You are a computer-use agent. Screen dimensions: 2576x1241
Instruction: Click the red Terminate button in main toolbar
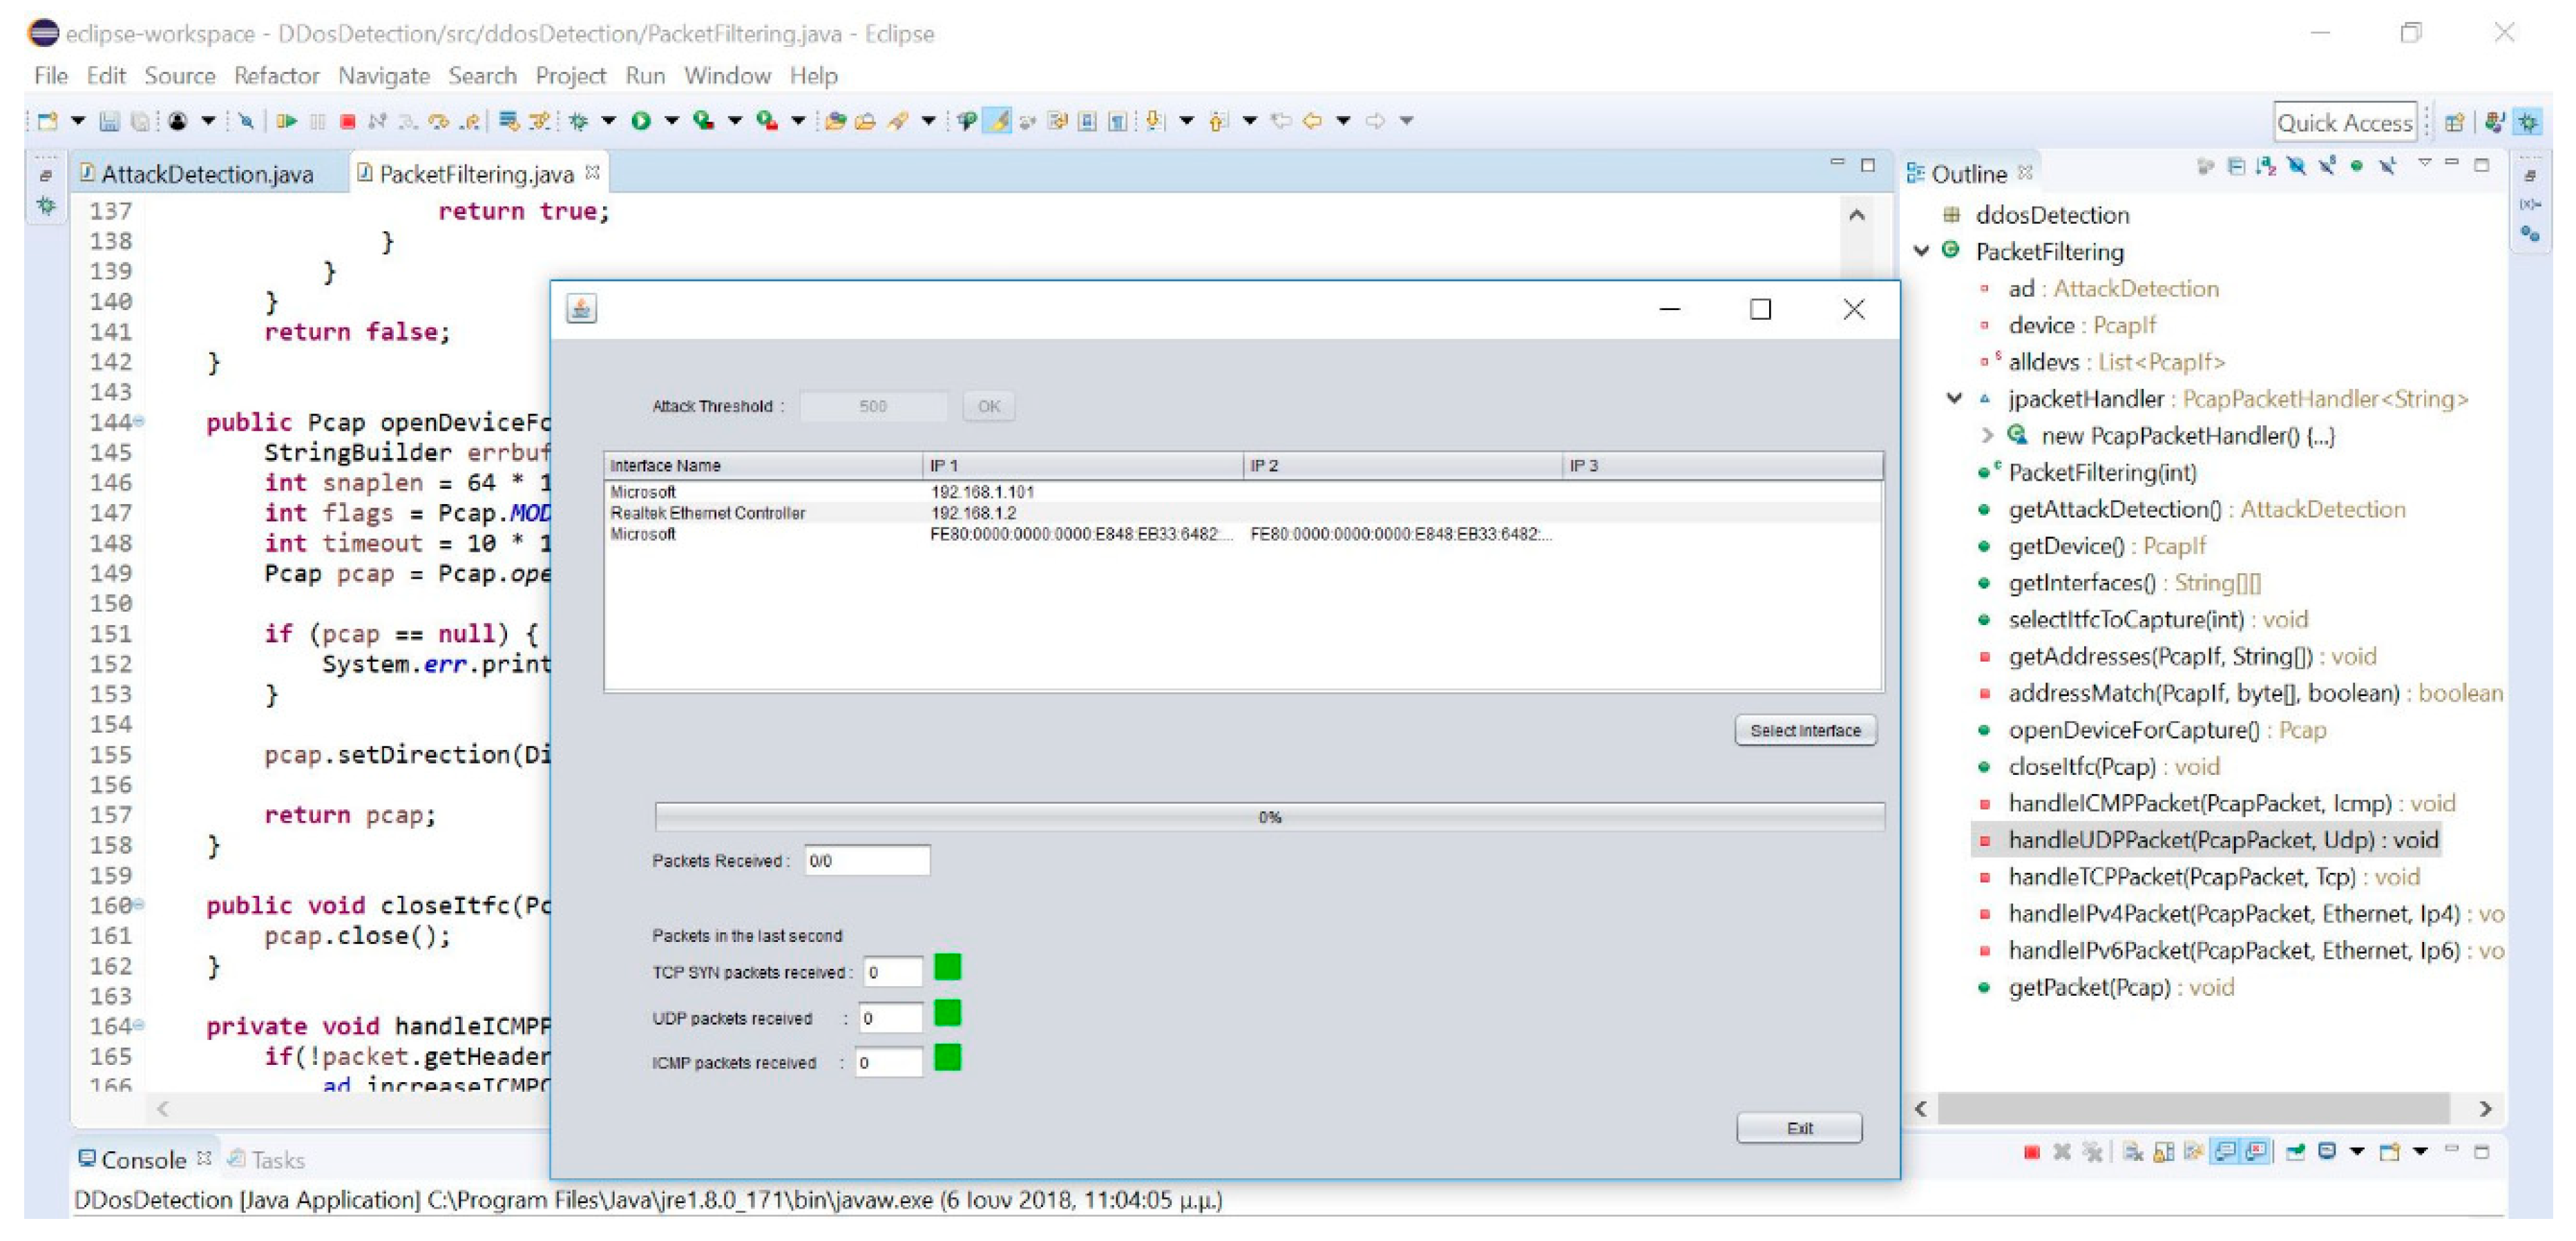347,121
